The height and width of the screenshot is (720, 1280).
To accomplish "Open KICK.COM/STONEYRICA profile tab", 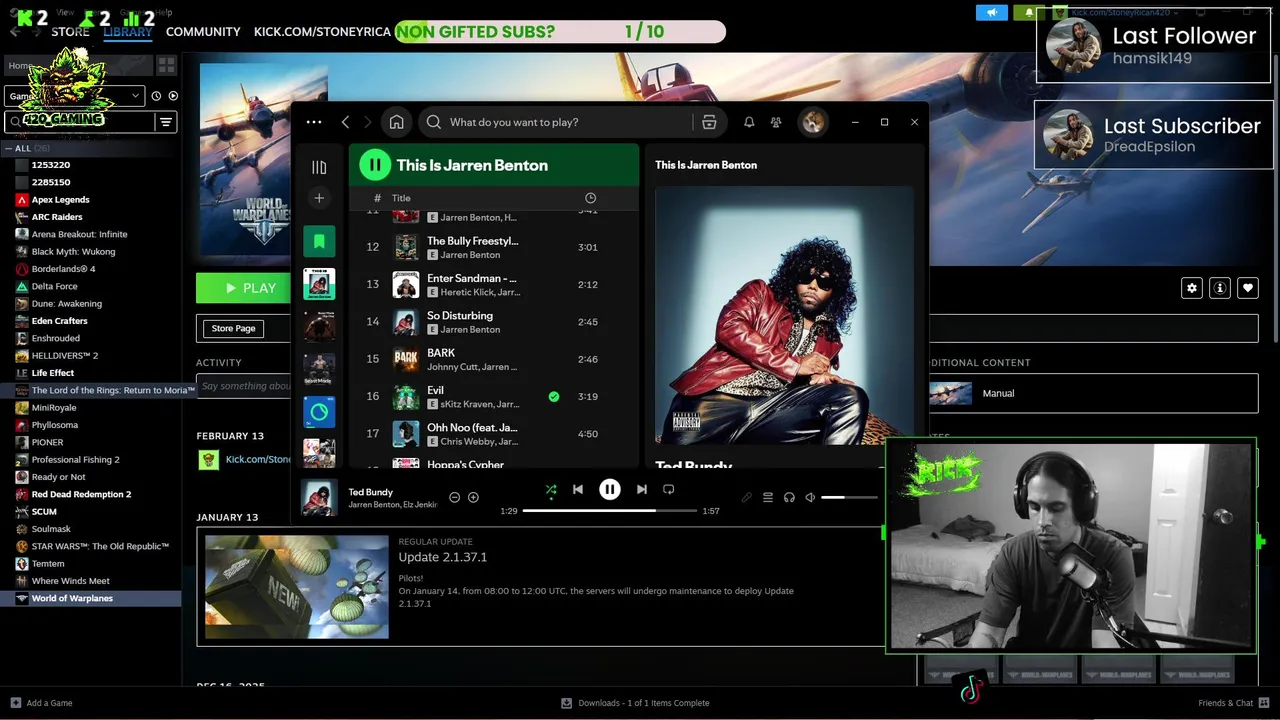I will coord(322,32).
